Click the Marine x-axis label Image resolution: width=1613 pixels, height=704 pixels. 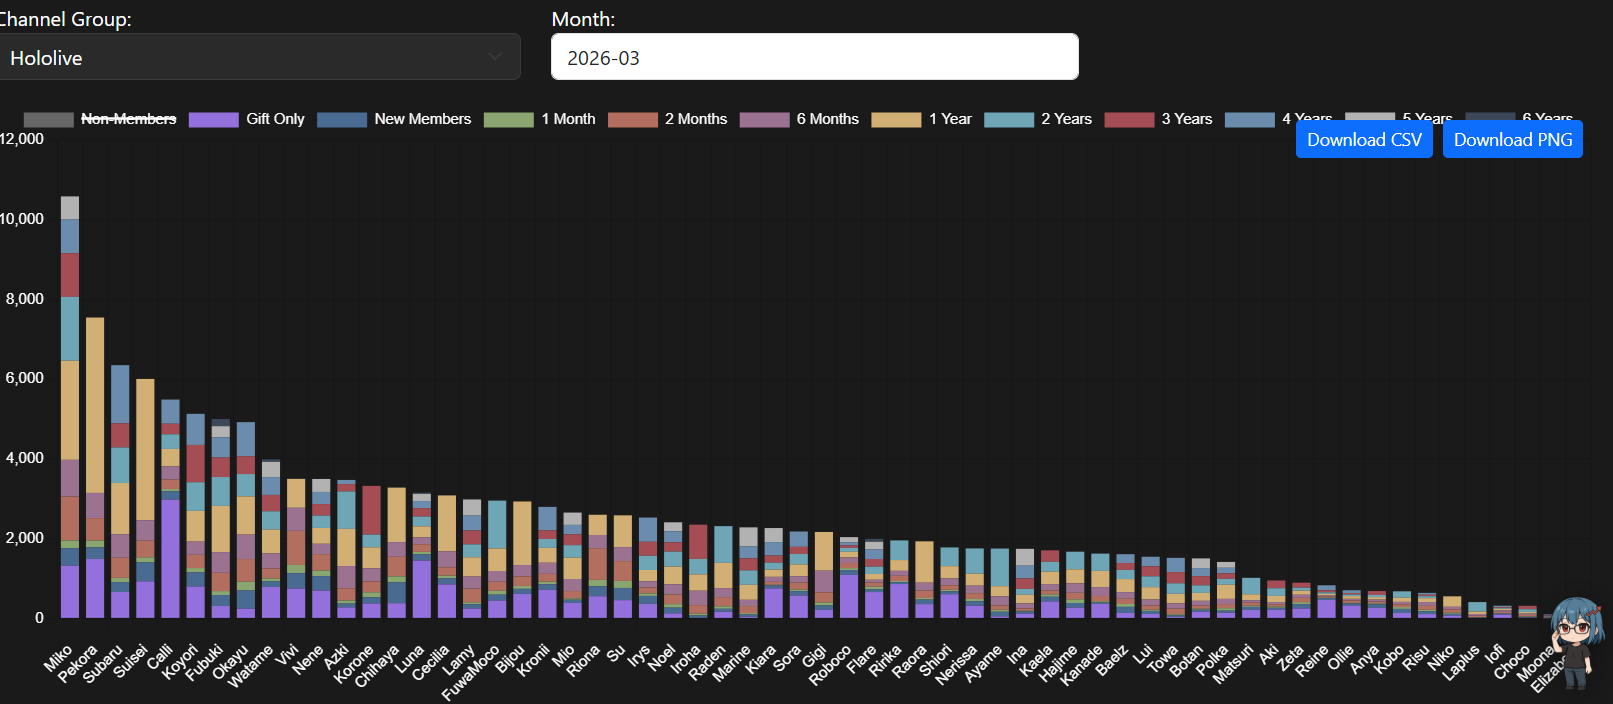point(731,664)
